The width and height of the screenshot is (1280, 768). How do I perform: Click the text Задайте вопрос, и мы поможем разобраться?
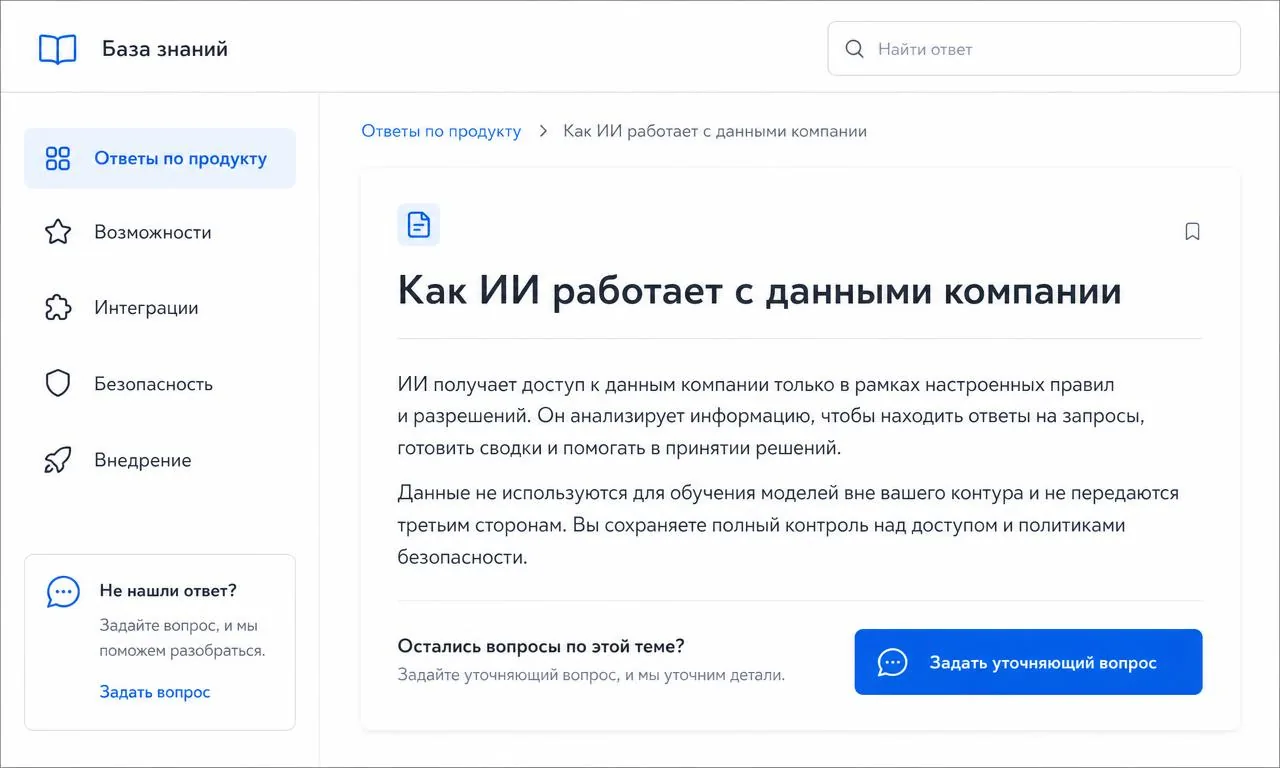(x=182, y=638)
